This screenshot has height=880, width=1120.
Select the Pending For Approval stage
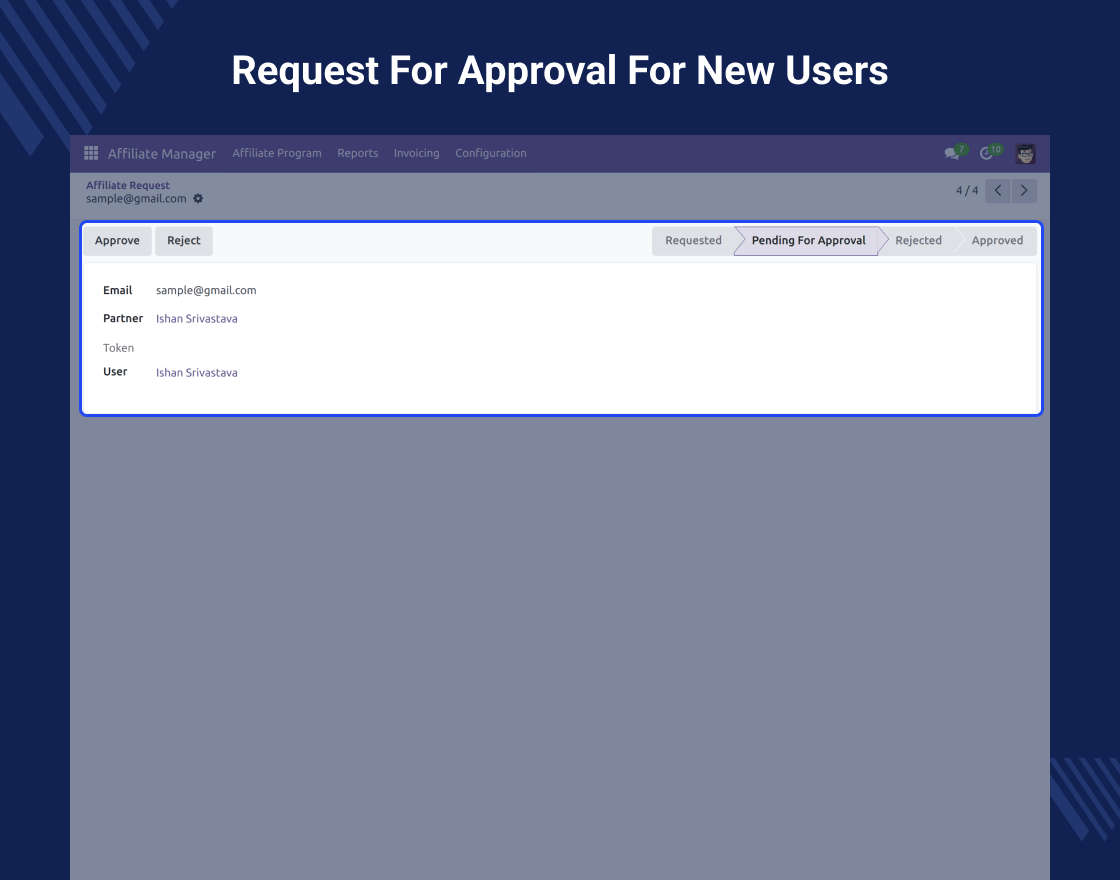tap(808, 241)
